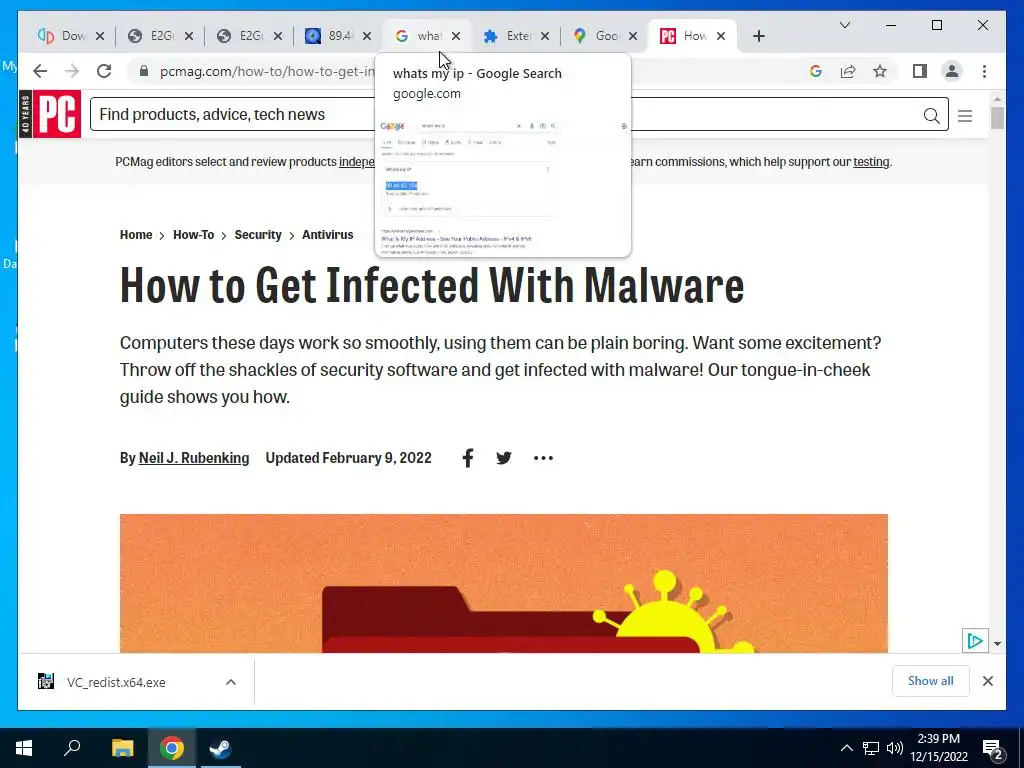Image resolution: width=1024 pixels, height=768 pixels.
Task: Click the Home breadcrumb link
Action: coord(136,234)
